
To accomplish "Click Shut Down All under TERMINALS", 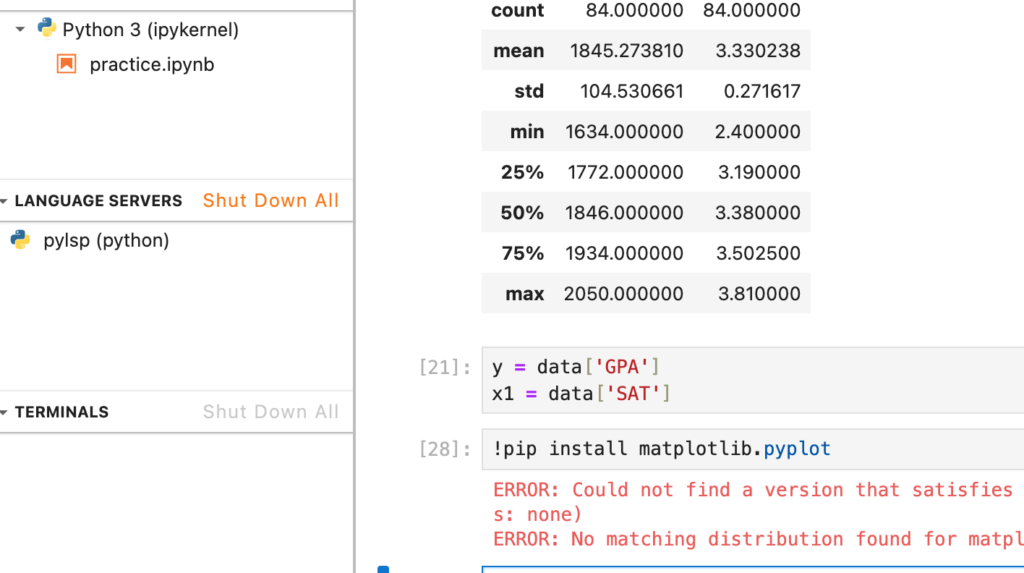I will 270,412.
